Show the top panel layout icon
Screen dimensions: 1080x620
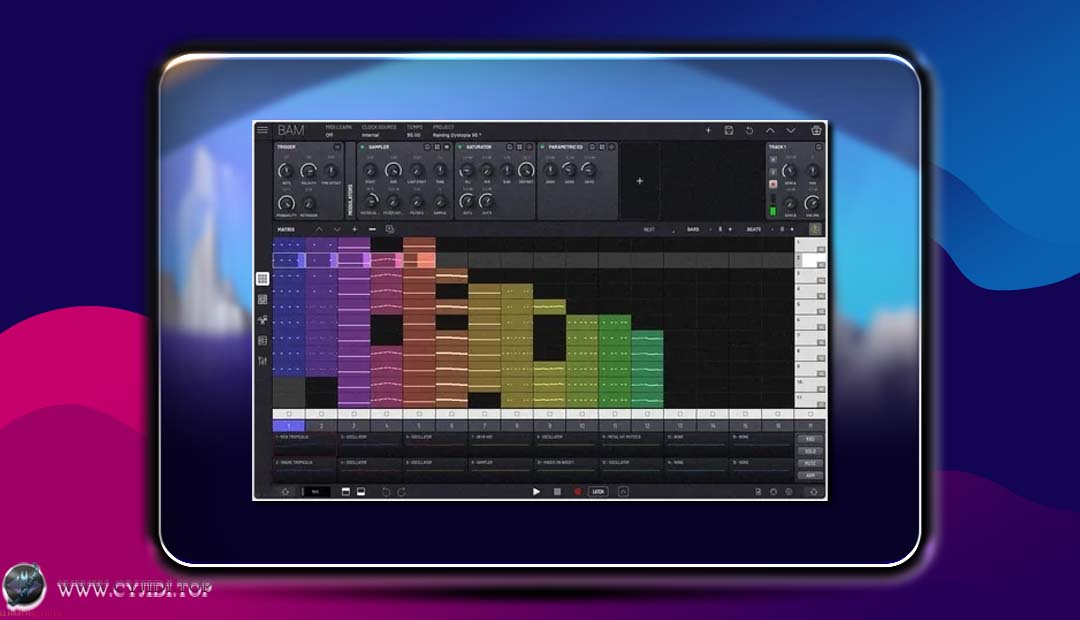point(346,491)
